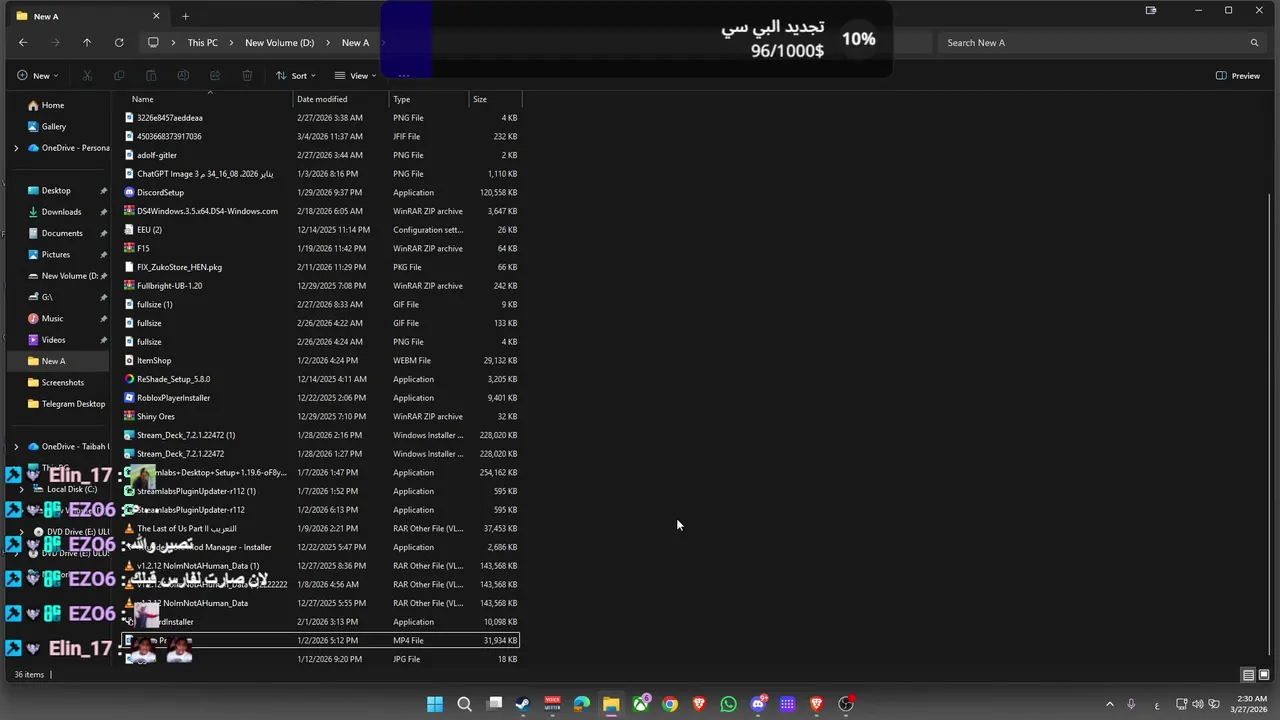The width and height of the screenshot is (1280, 720).
Task: Go to This PC in the breadcrumb
Action: tap(202, 43)
